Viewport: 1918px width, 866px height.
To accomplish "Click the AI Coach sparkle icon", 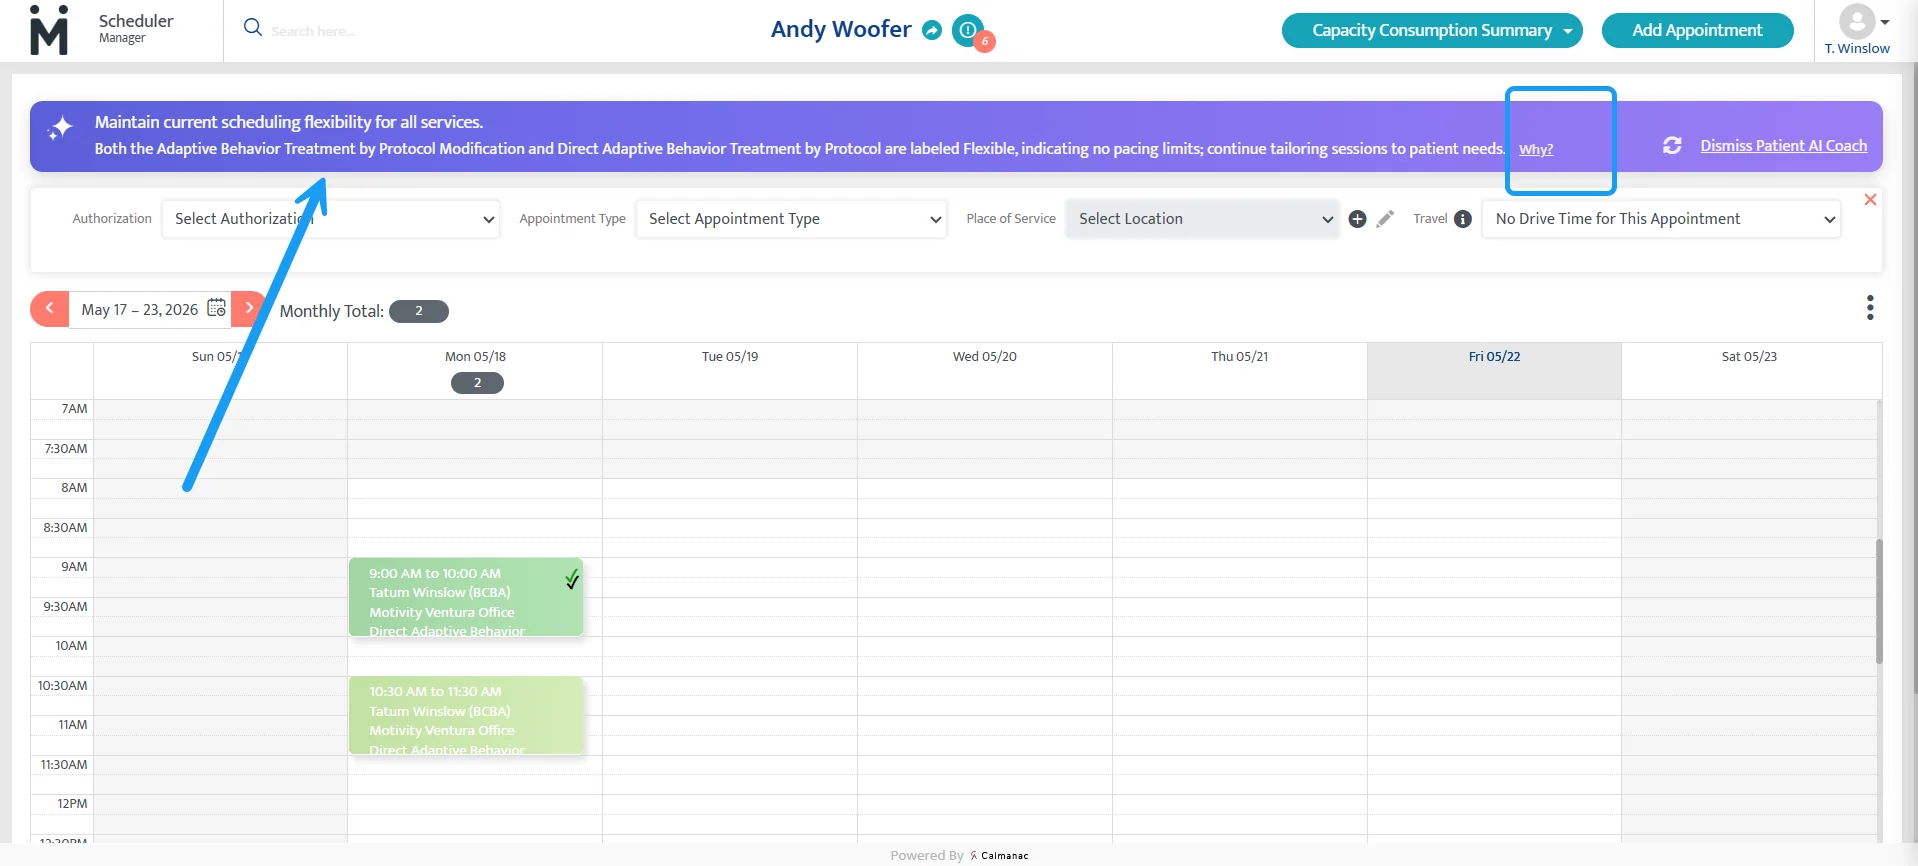I will (x=61, y=128).
